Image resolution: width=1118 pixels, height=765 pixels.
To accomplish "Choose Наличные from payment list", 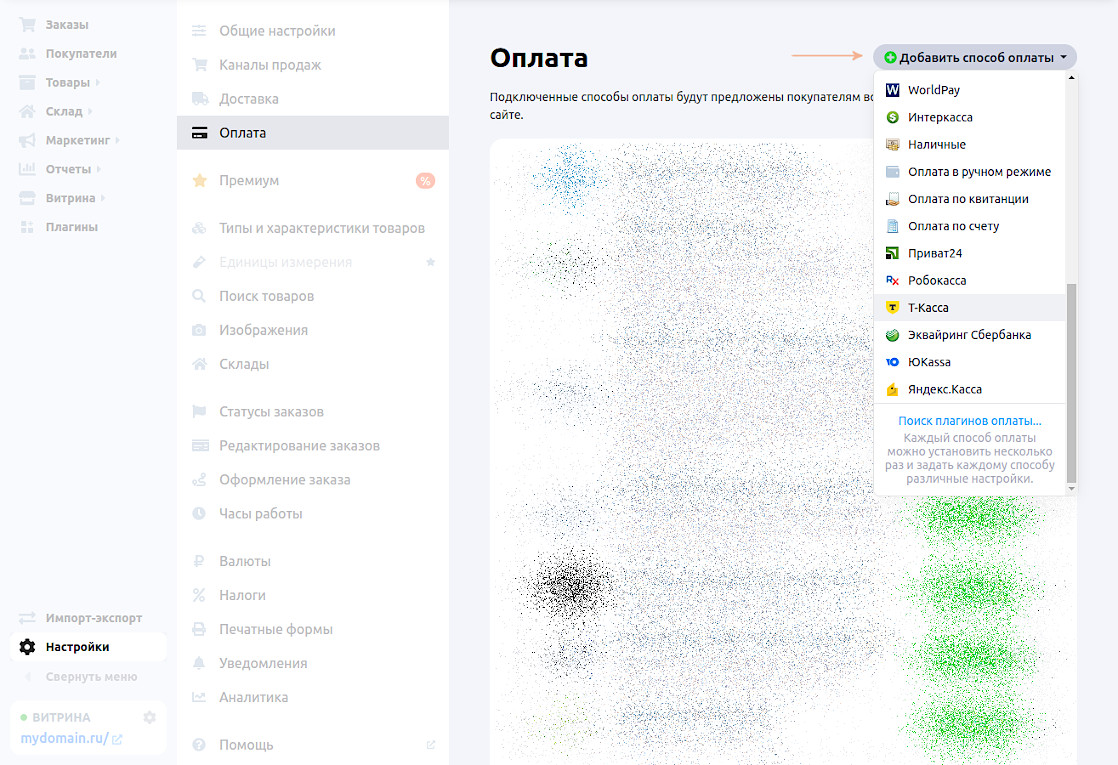I will 936,145.
